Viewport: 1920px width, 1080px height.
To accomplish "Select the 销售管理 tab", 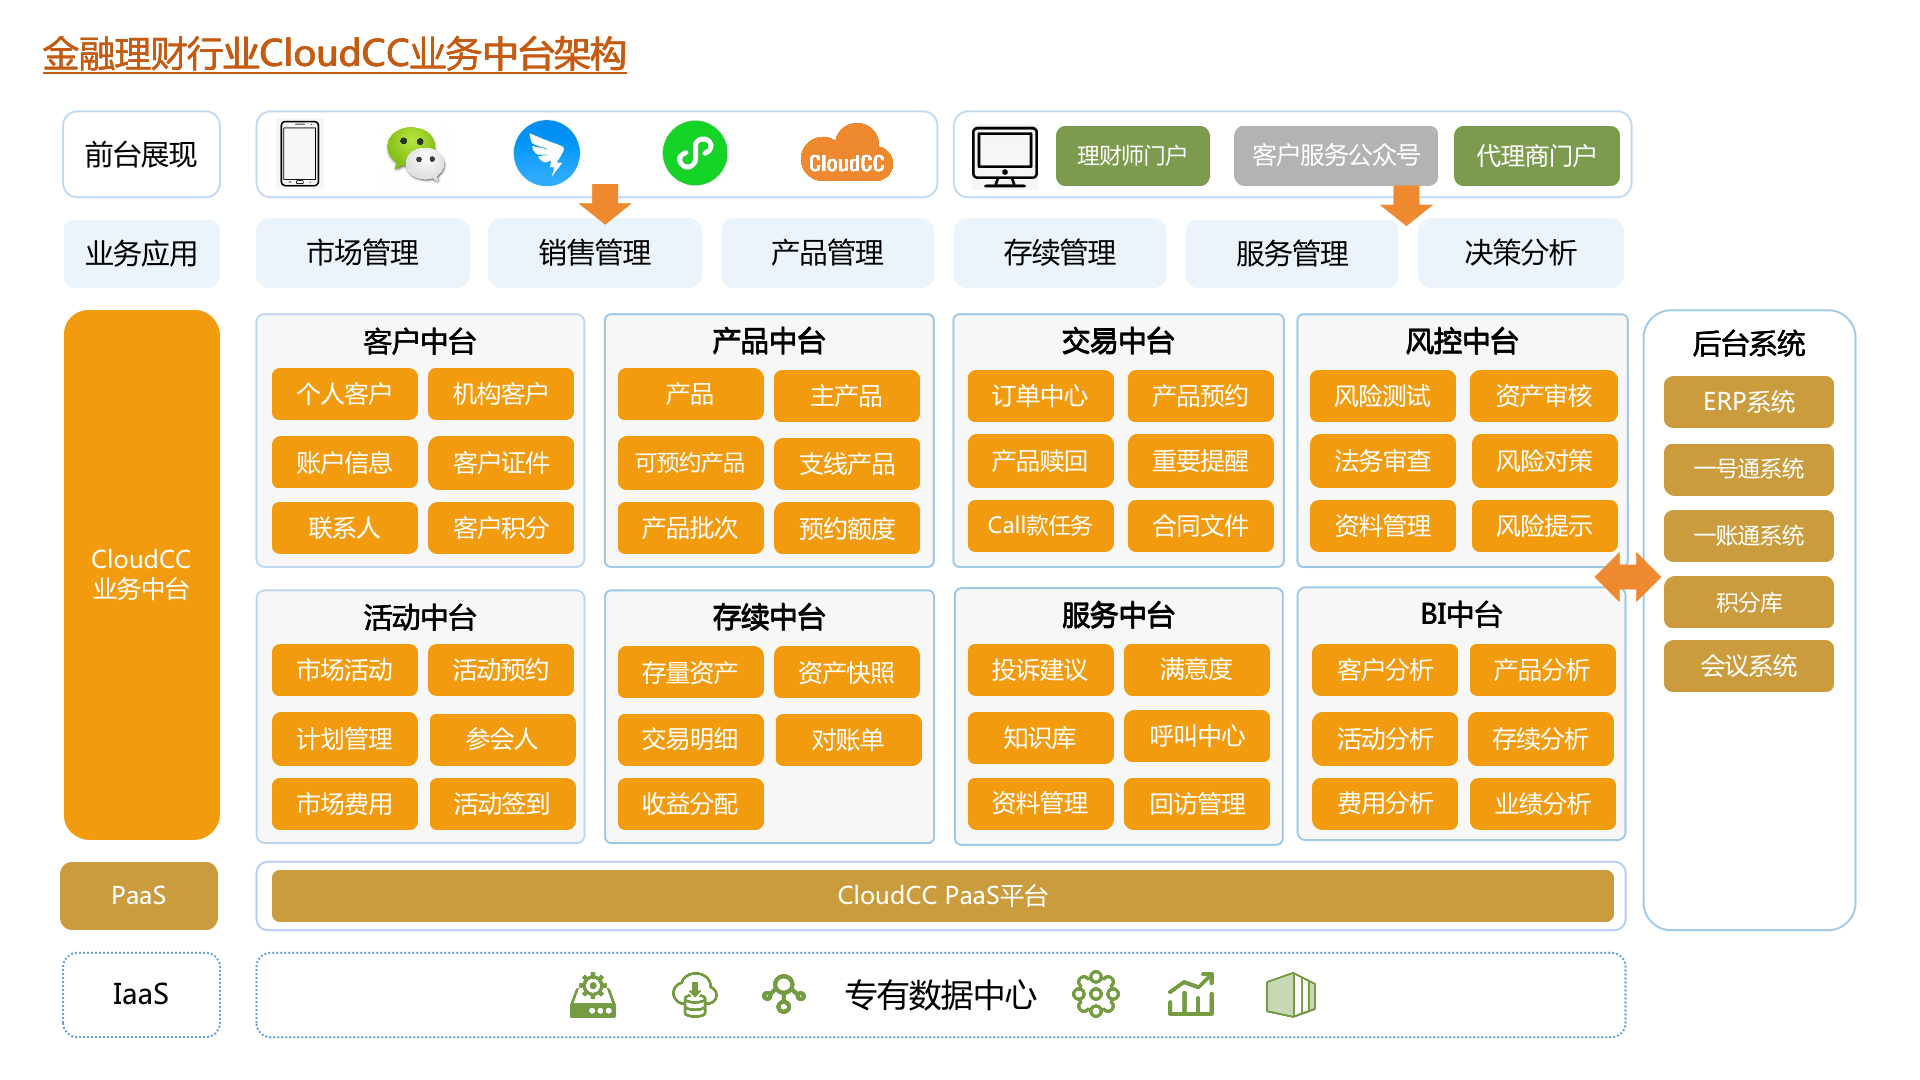I will pos(595,253).
